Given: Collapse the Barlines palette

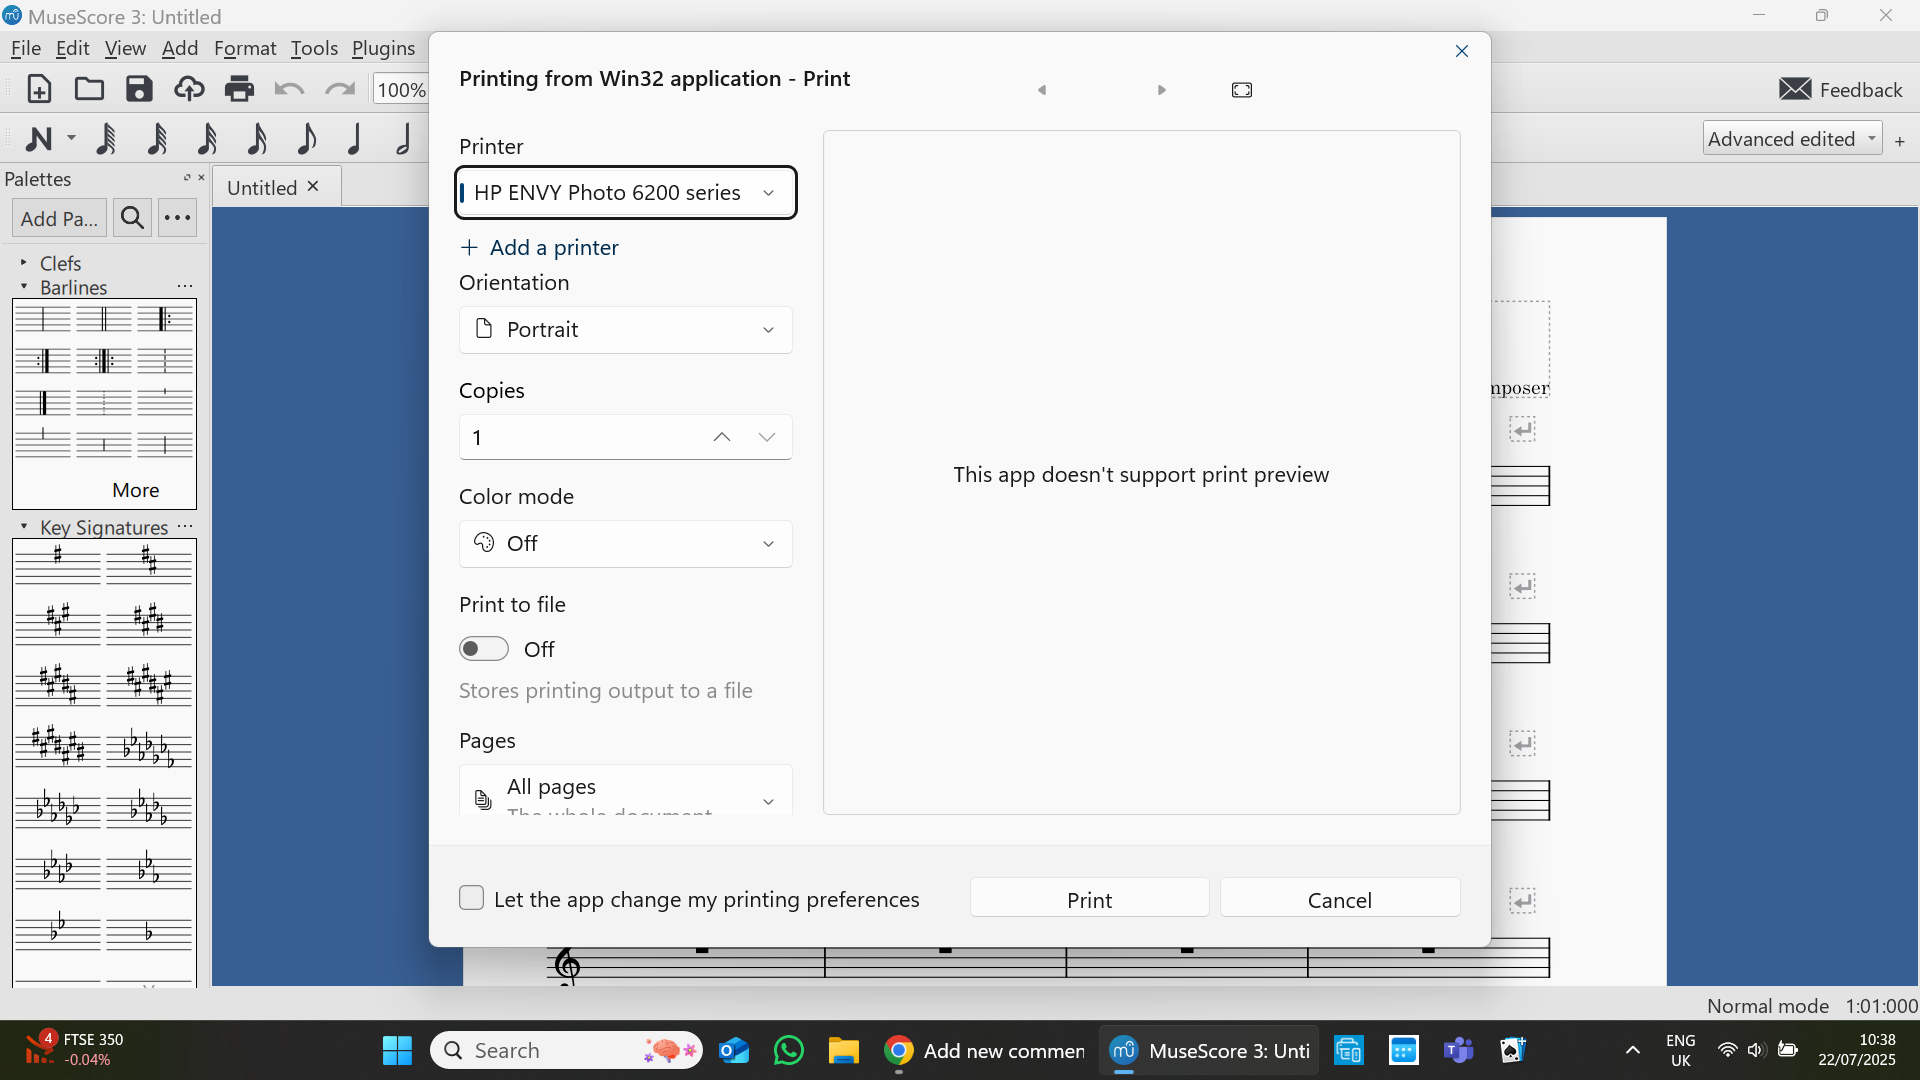Looking at the screenshot, I should (24, 286).
